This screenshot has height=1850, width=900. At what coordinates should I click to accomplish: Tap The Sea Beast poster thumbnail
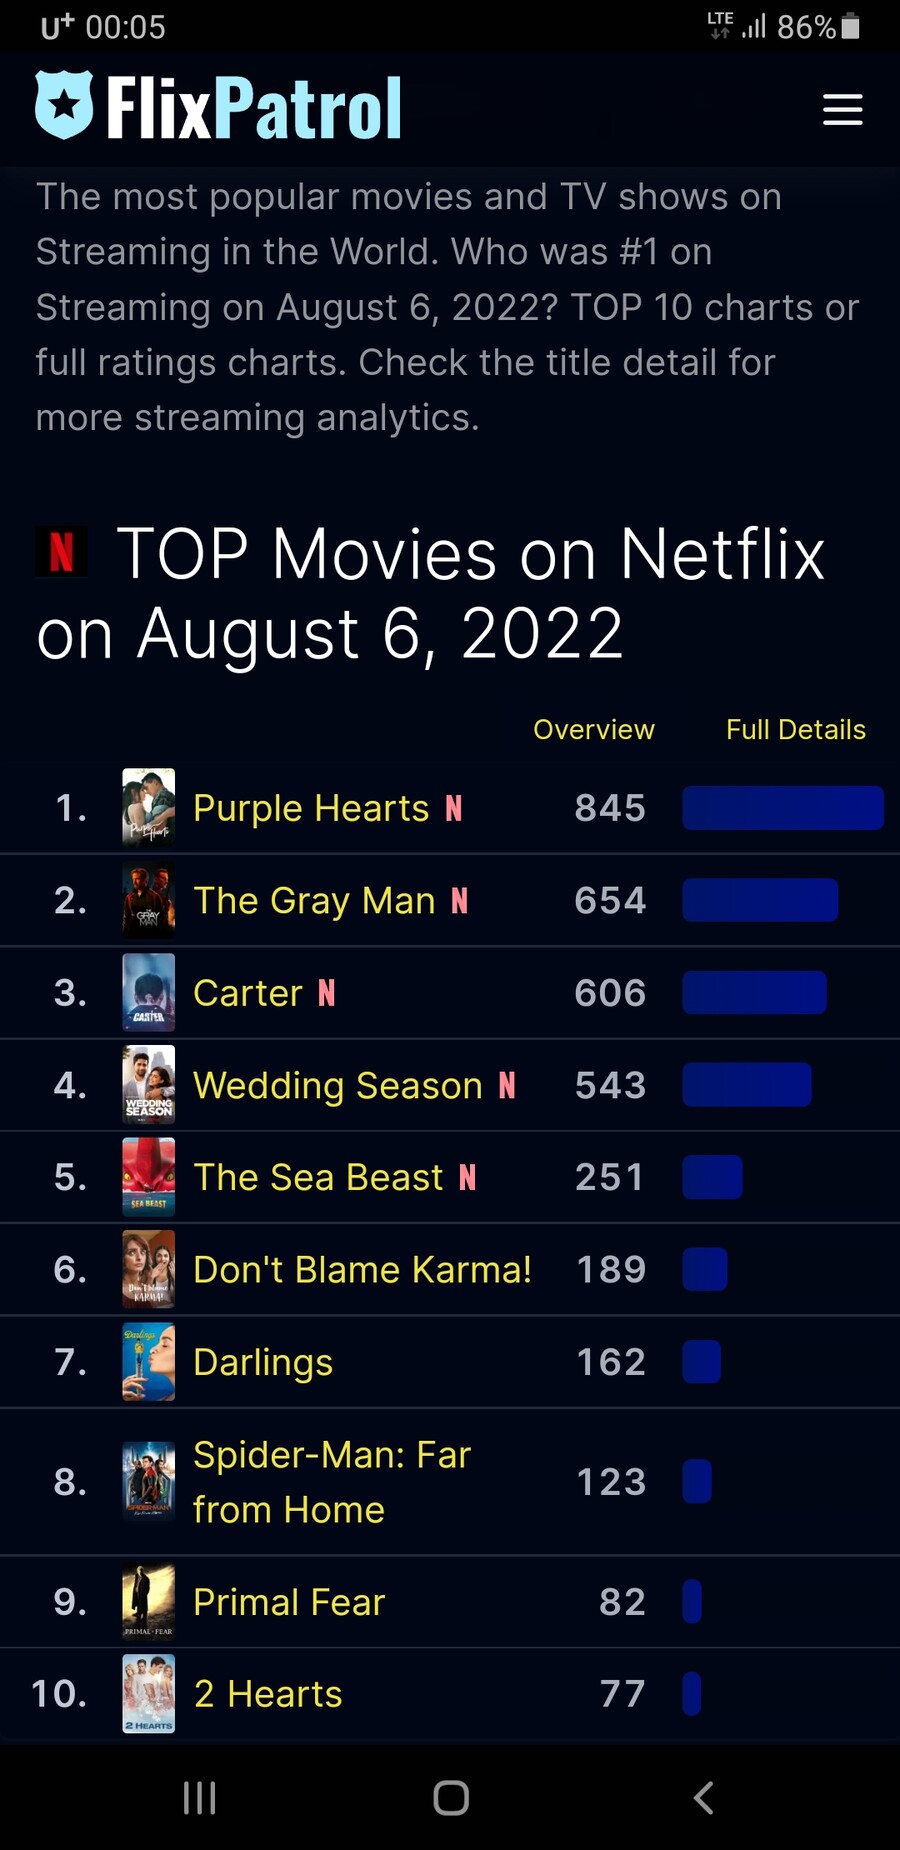coord(148,1177)
